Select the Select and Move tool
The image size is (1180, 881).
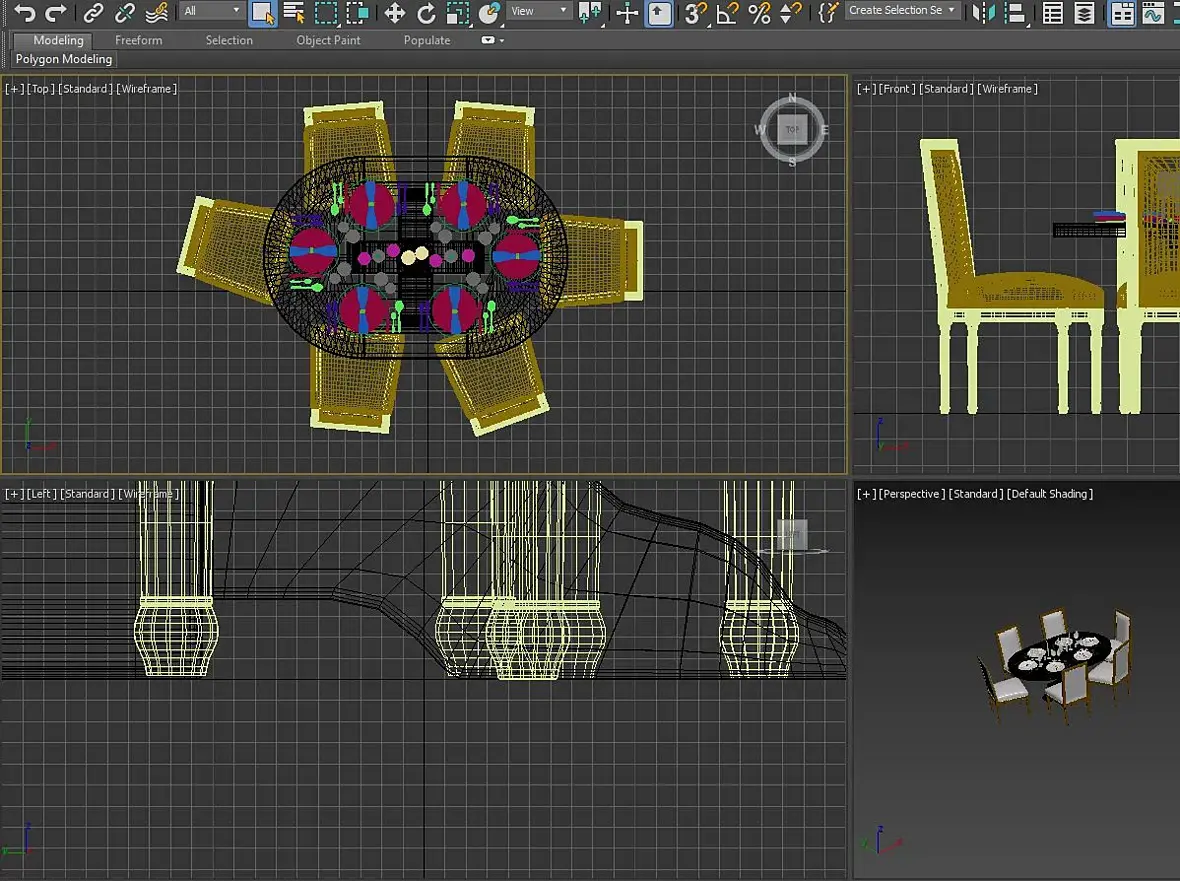pos(394,12)
